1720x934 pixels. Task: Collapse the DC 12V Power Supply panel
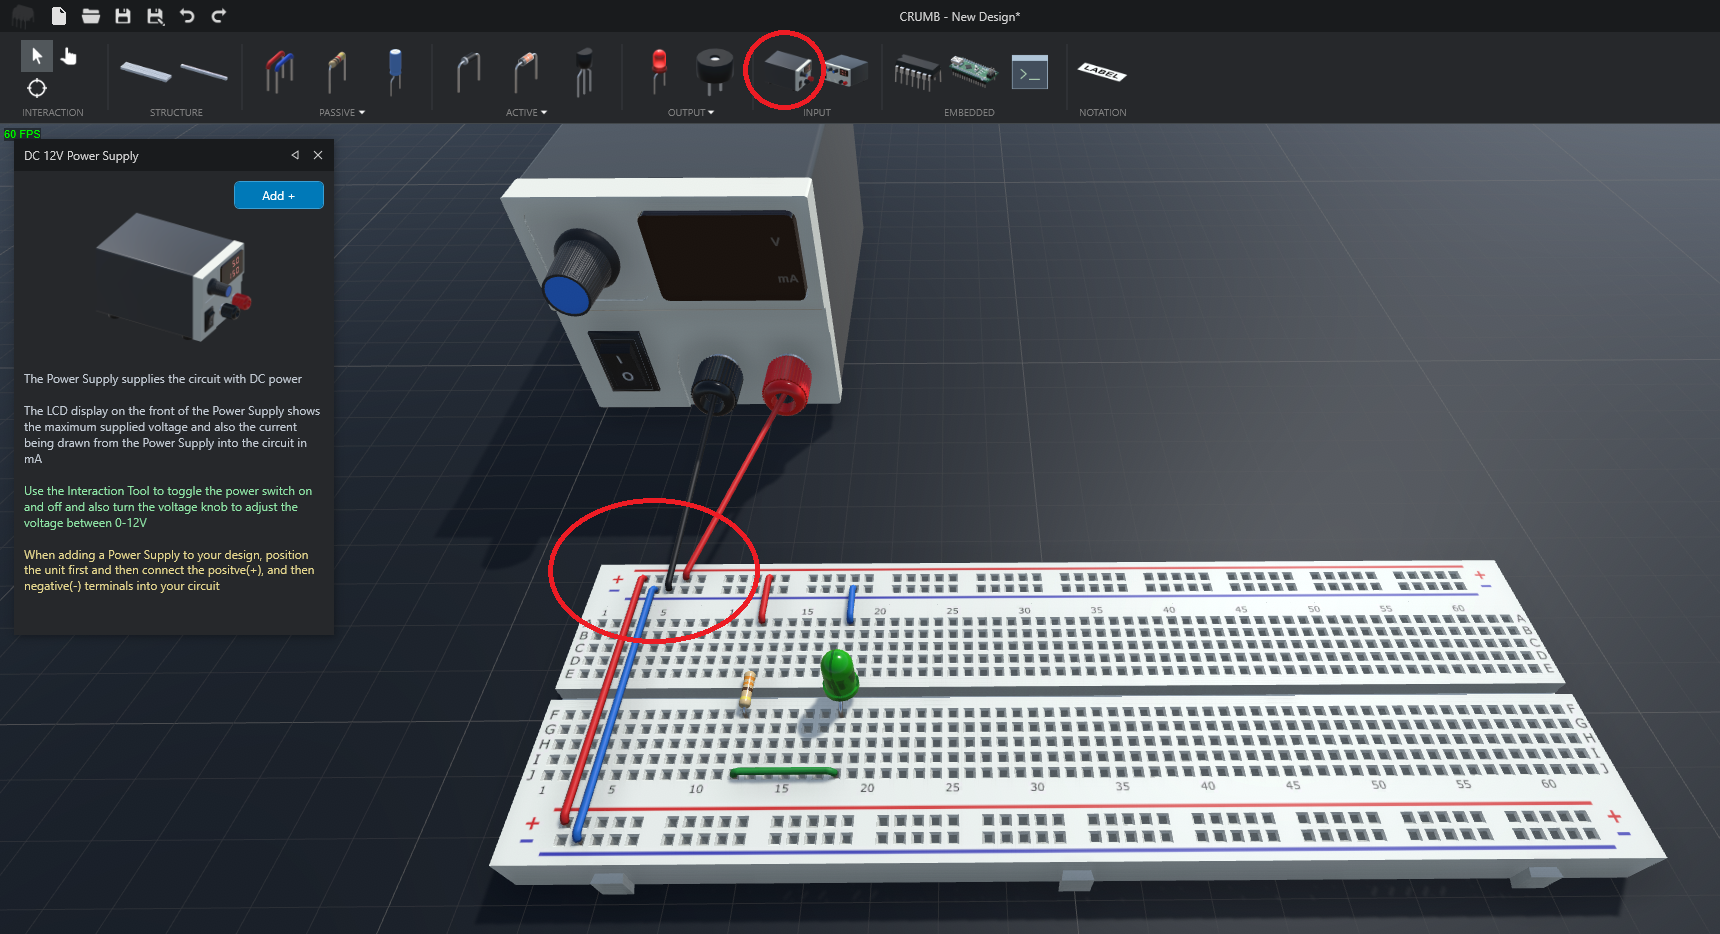click(295, 155)
